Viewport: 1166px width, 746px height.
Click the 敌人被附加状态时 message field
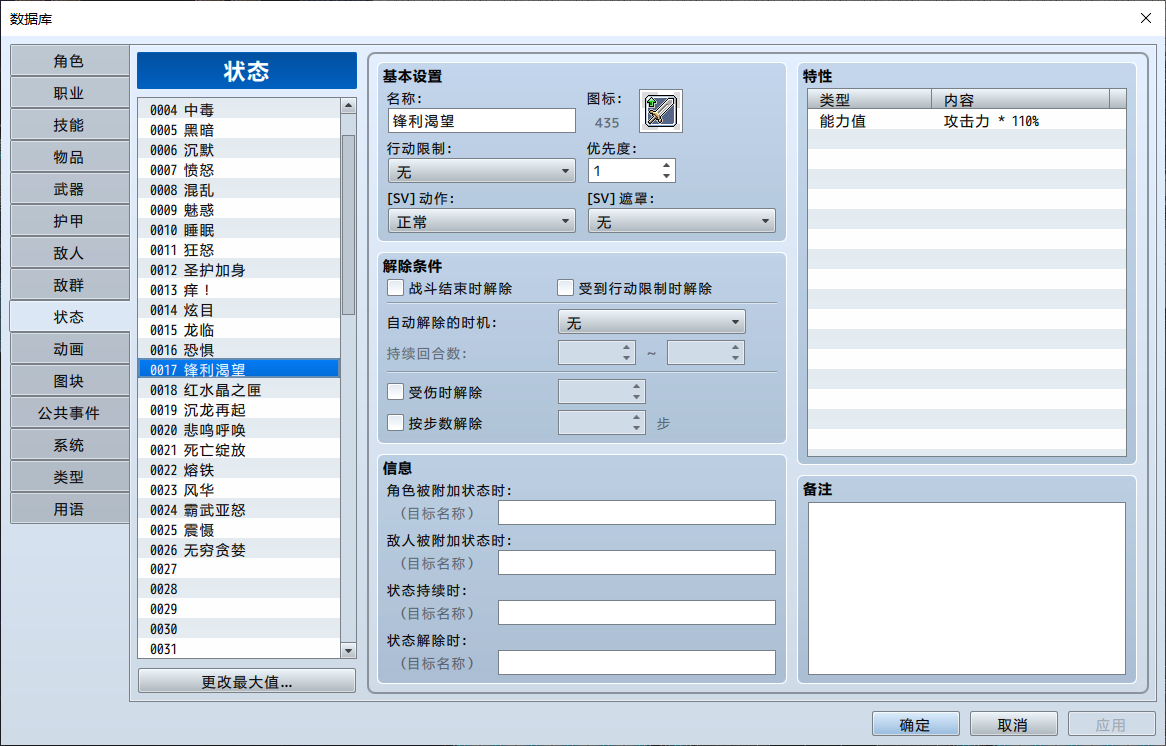[637, 562]
